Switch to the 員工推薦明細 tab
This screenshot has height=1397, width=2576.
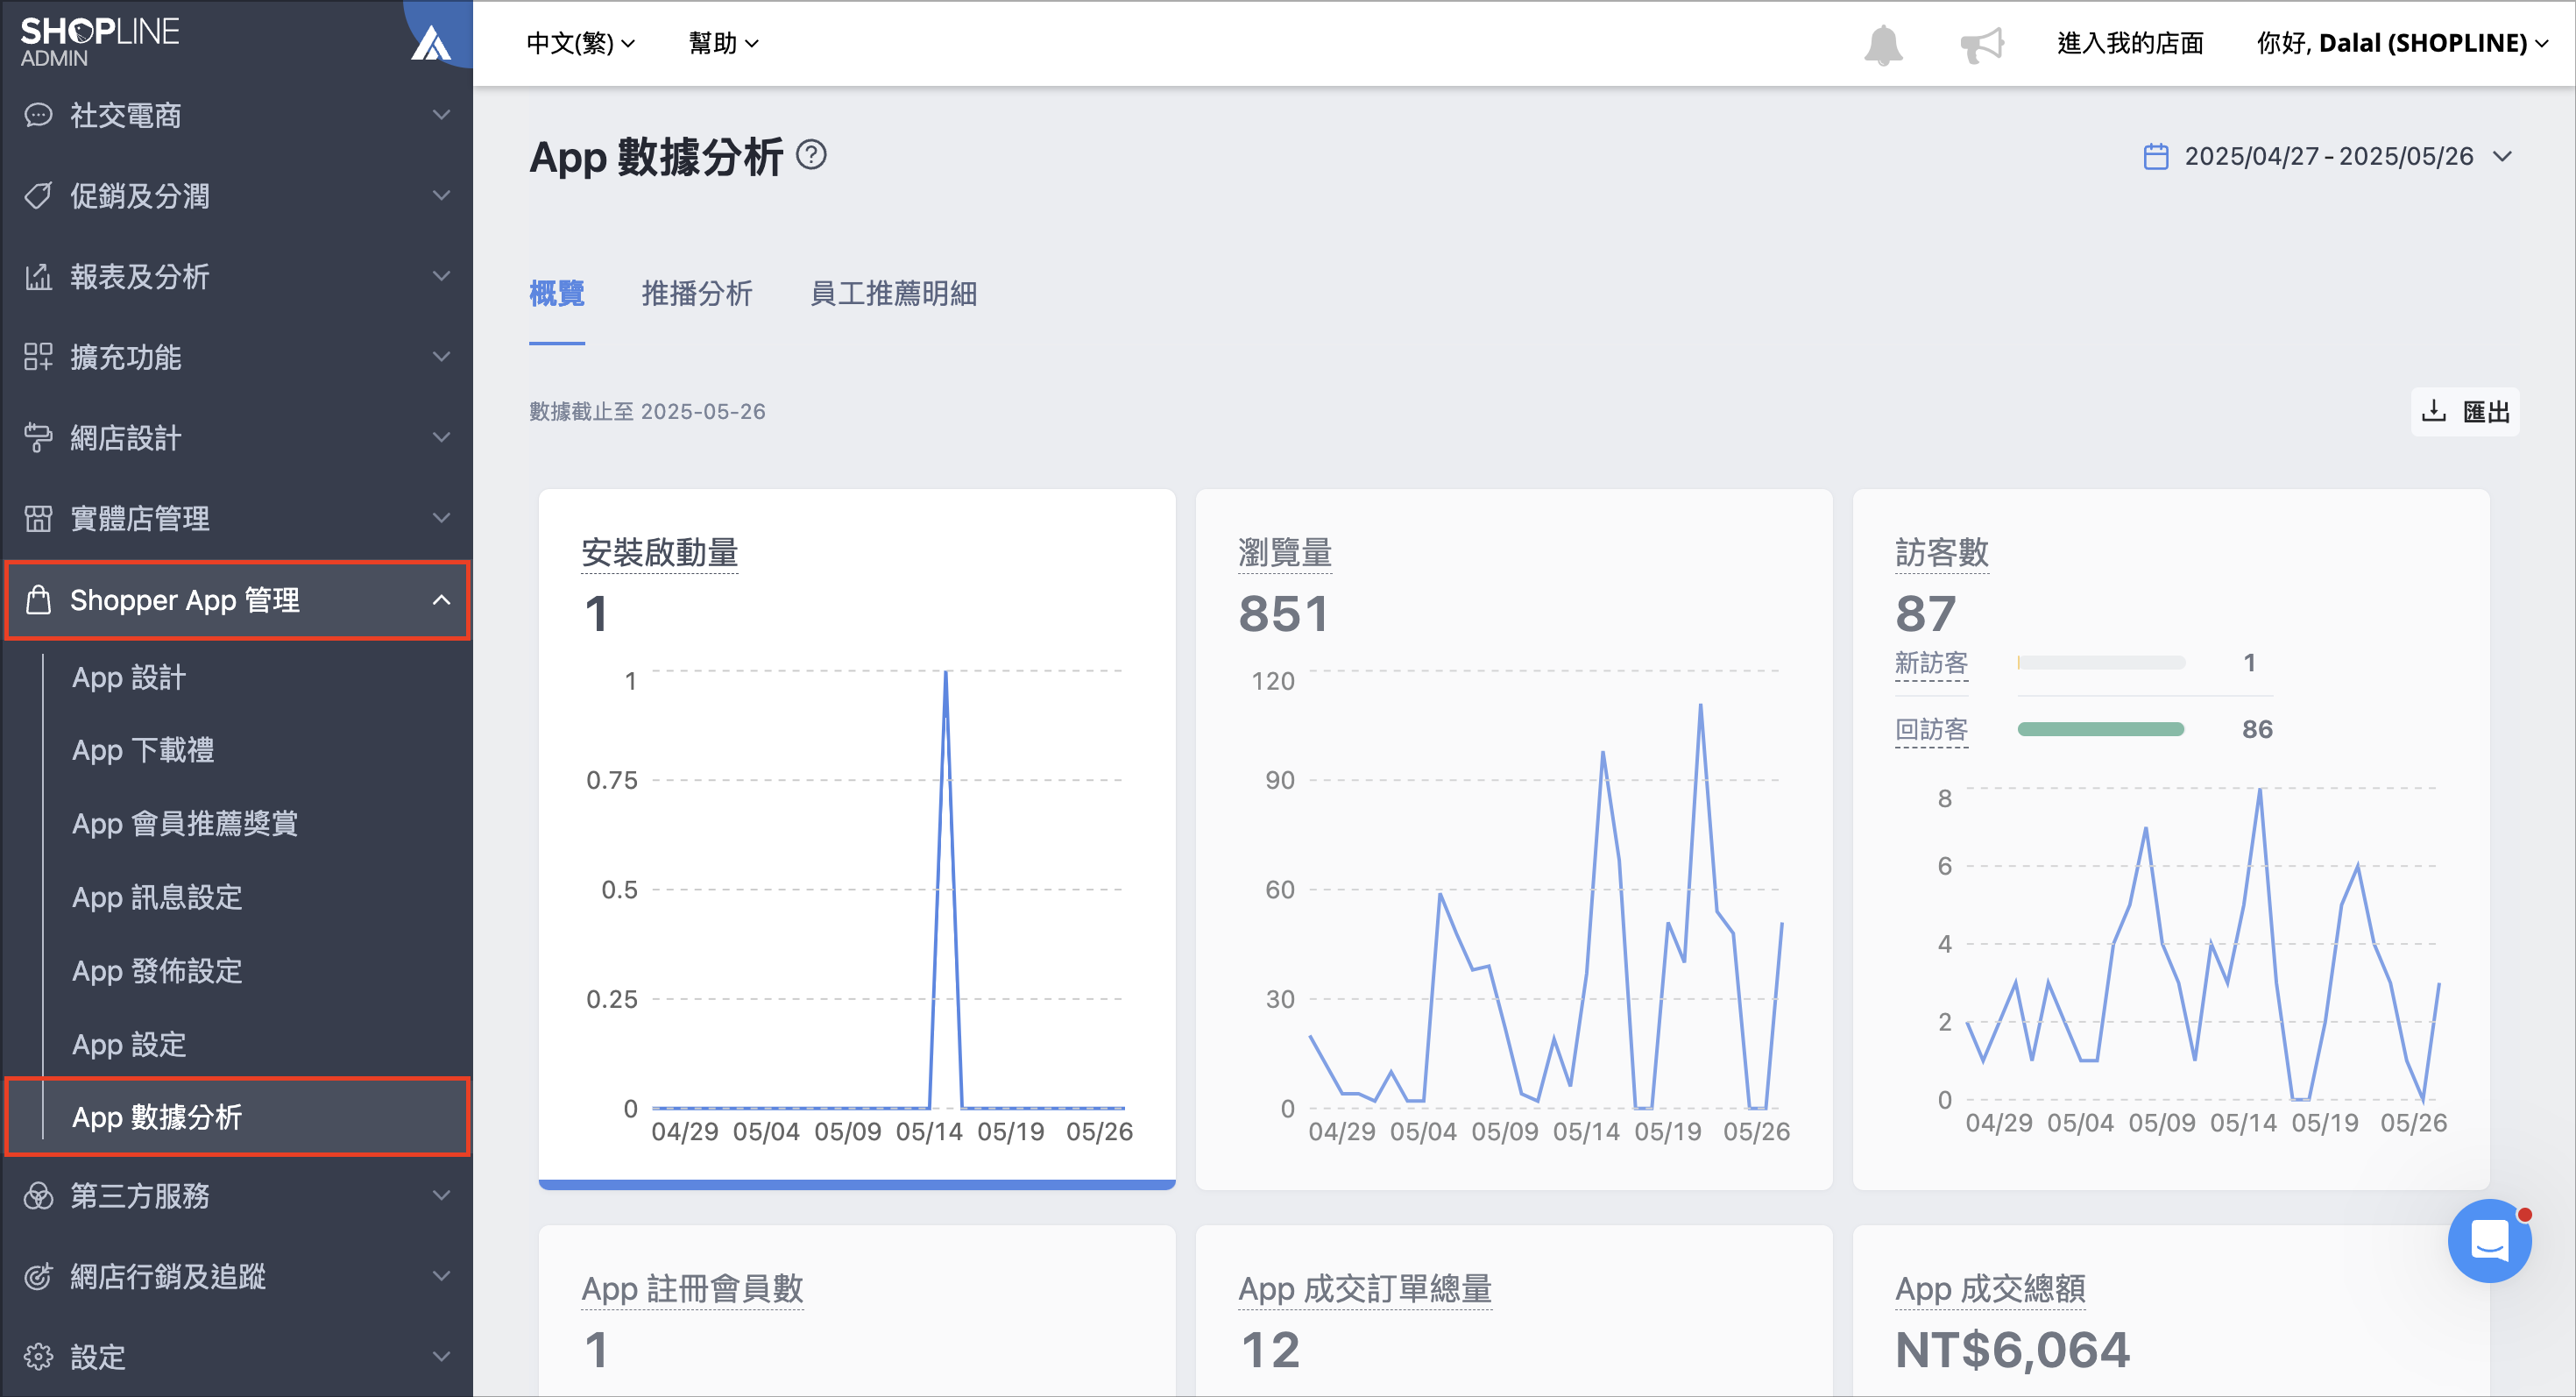click(x=893, y=294)
